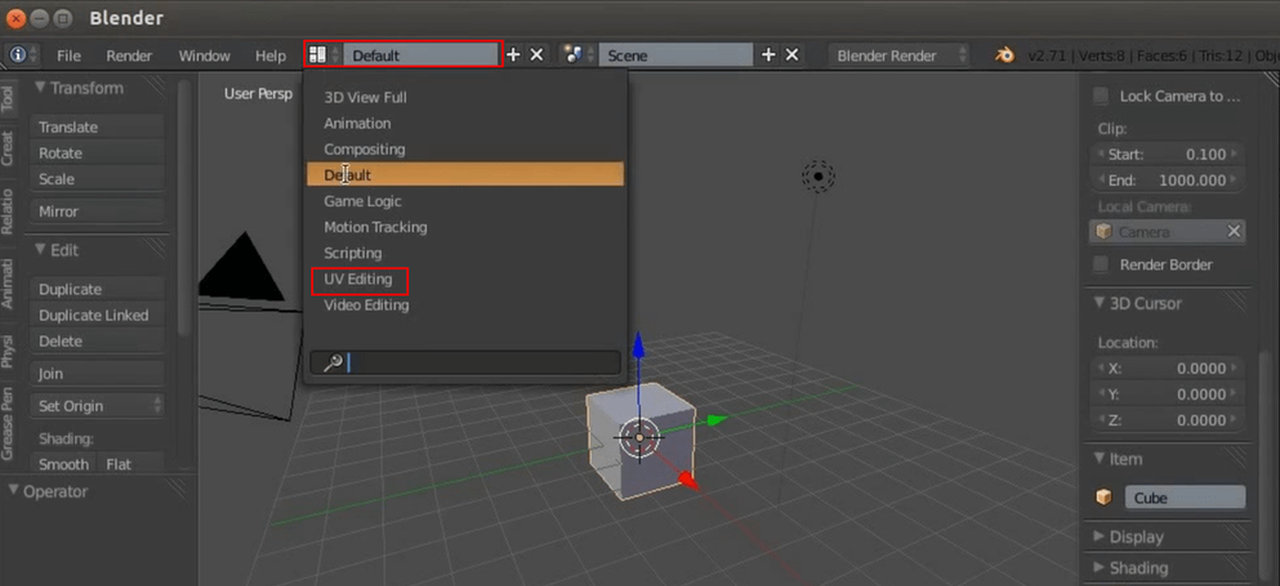Click the search magnifier icon in layout menu
Screen dimensions: 1280x586
click(333, 363)
